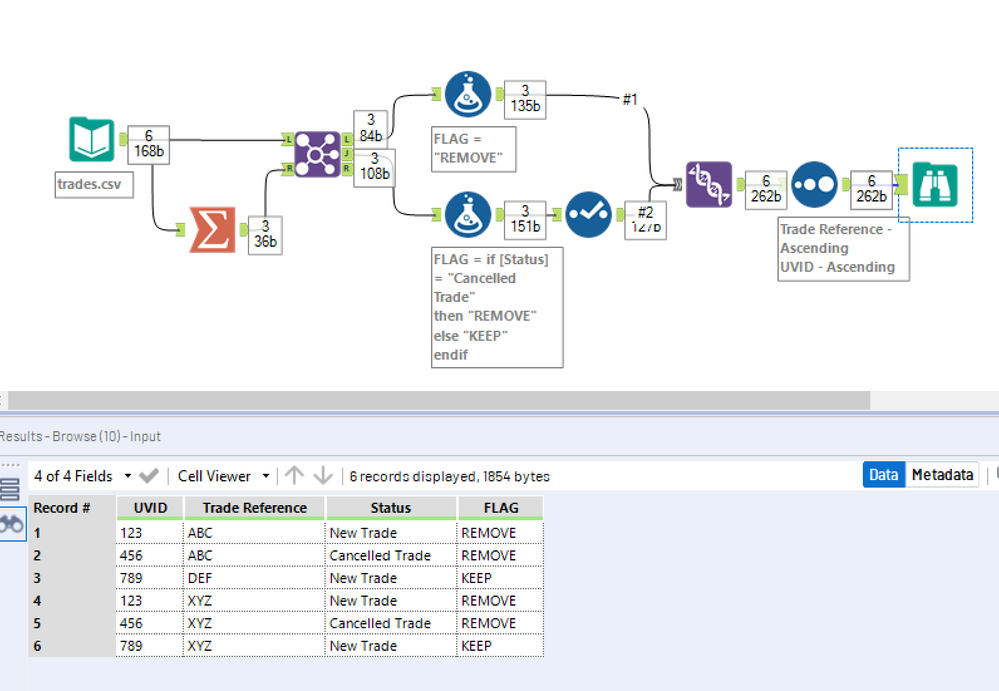The height and width of the screenshot is (691, 999).
Task: Click New Trade status in row 3
Action: (391, 578)
